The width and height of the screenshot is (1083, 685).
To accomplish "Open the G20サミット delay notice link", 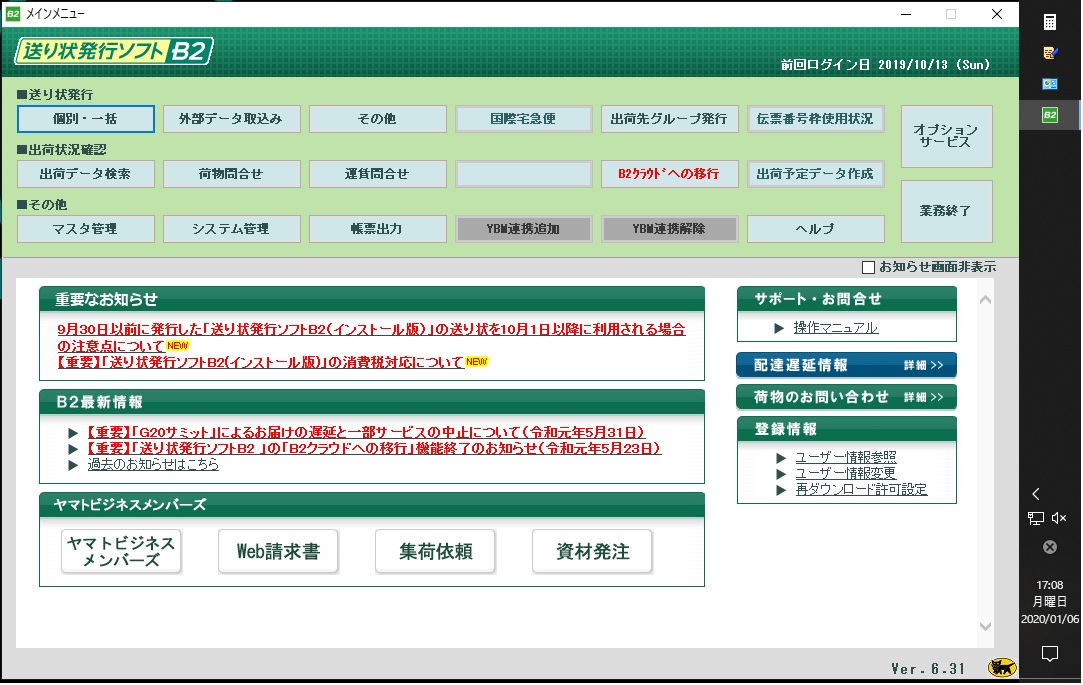I will point(367,432).
